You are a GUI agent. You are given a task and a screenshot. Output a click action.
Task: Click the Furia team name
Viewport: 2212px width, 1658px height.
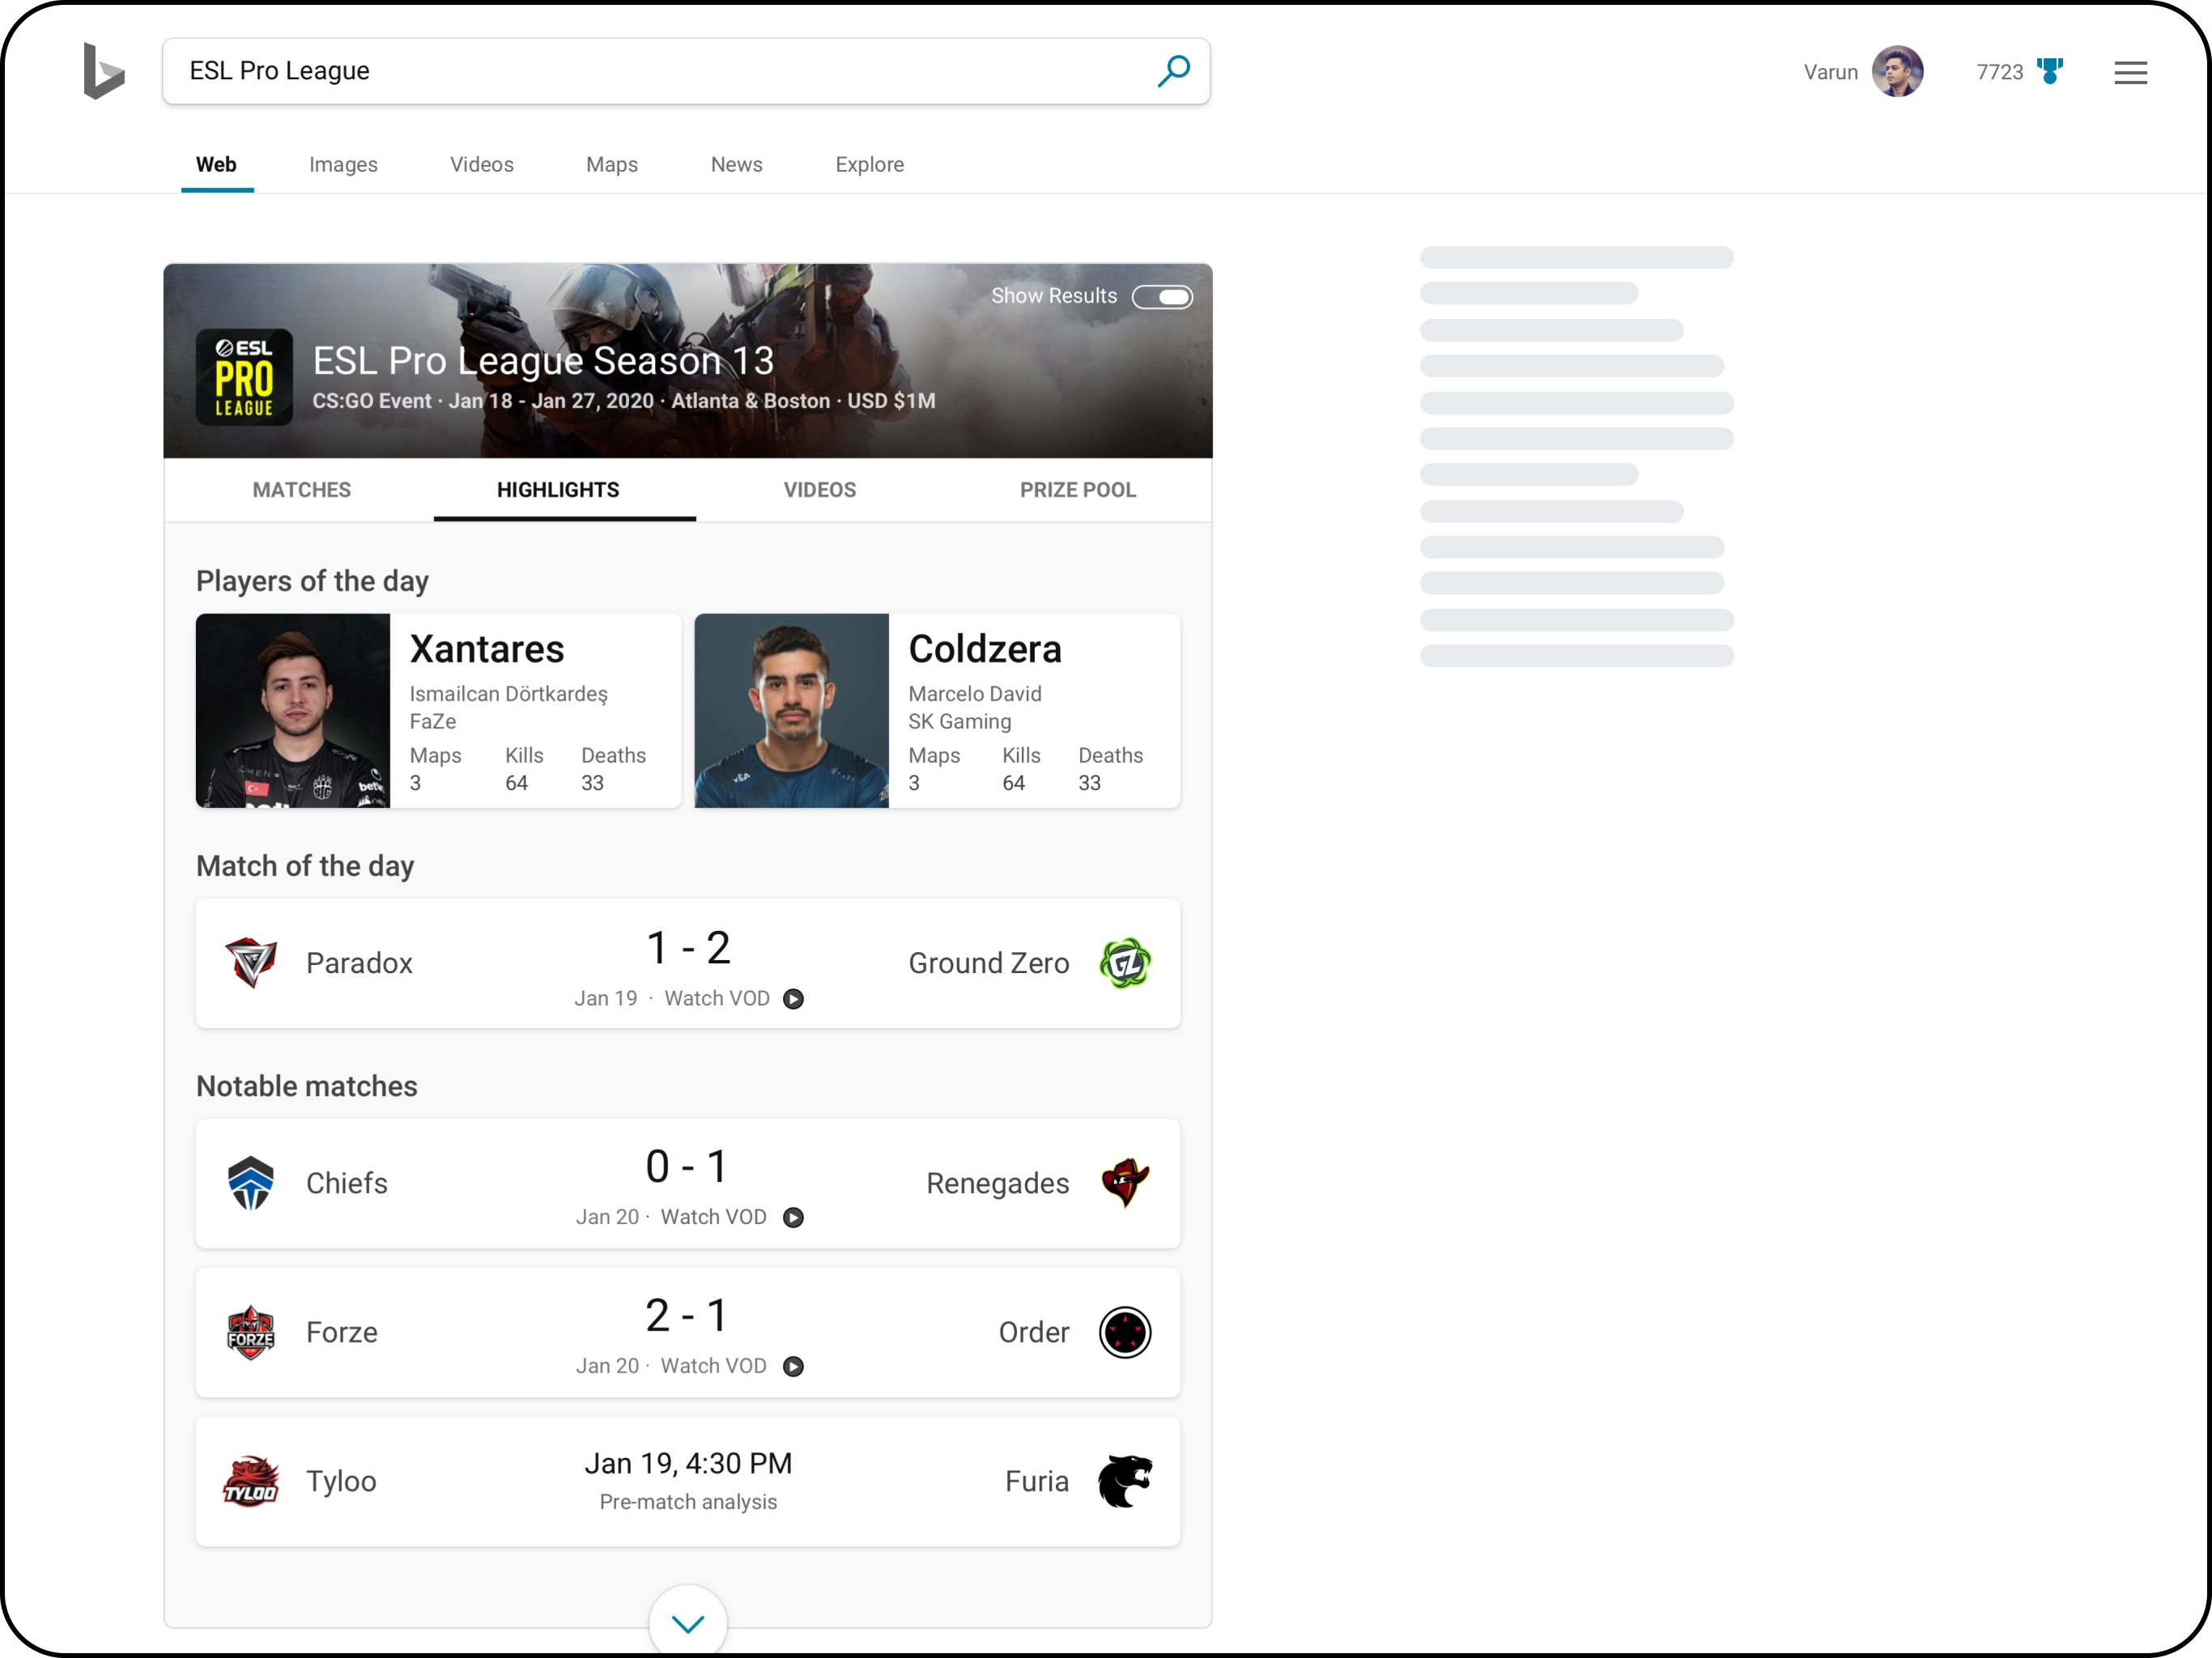(1037, 1481)
